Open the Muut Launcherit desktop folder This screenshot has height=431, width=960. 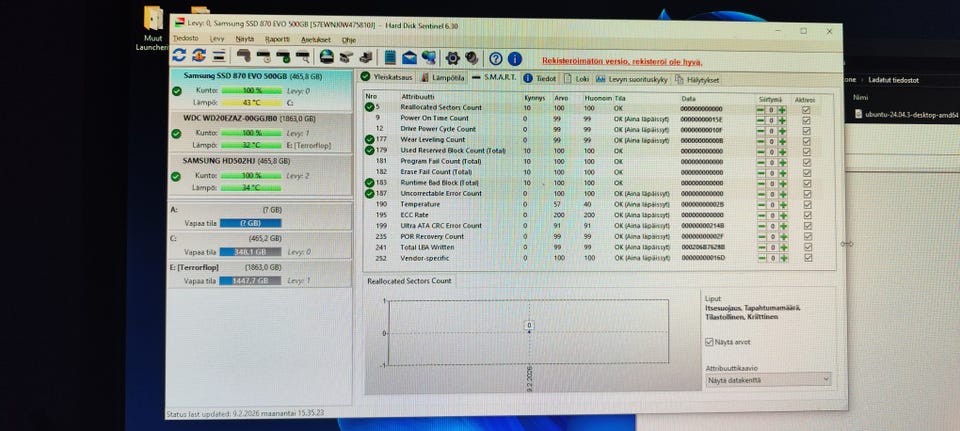click(152, 28)
